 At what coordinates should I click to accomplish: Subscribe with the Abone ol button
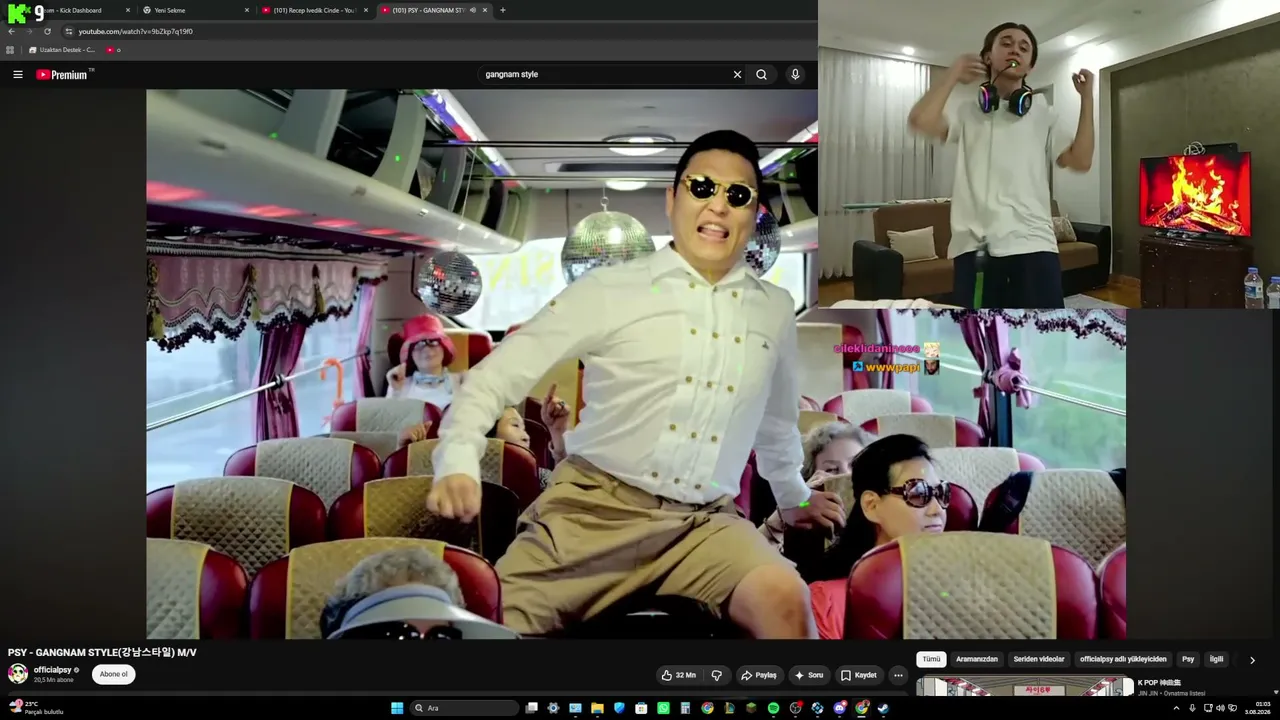click(x=114, y=674)
